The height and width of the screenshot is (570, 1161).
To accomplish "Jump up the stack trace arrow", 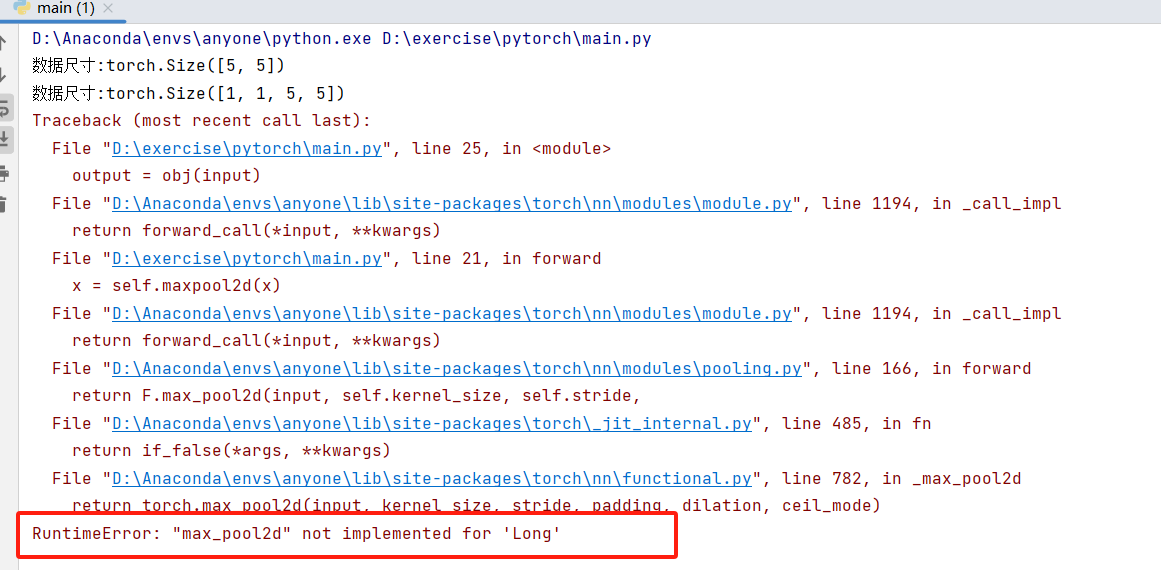I will point(4,42).
